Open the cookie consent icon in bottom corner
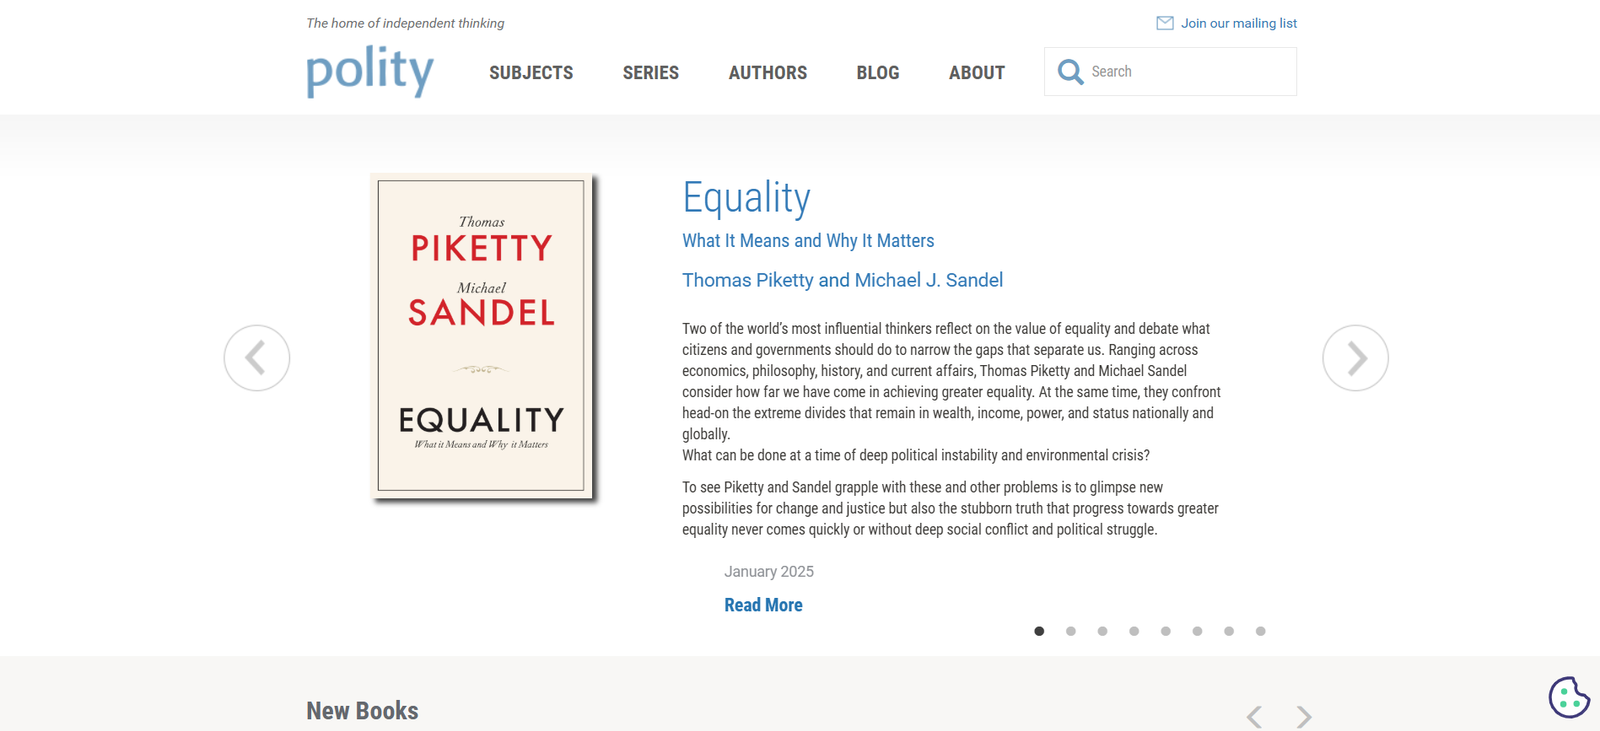The height and width of the screenshot is (731, 1600). click(x=1568, y=697)
